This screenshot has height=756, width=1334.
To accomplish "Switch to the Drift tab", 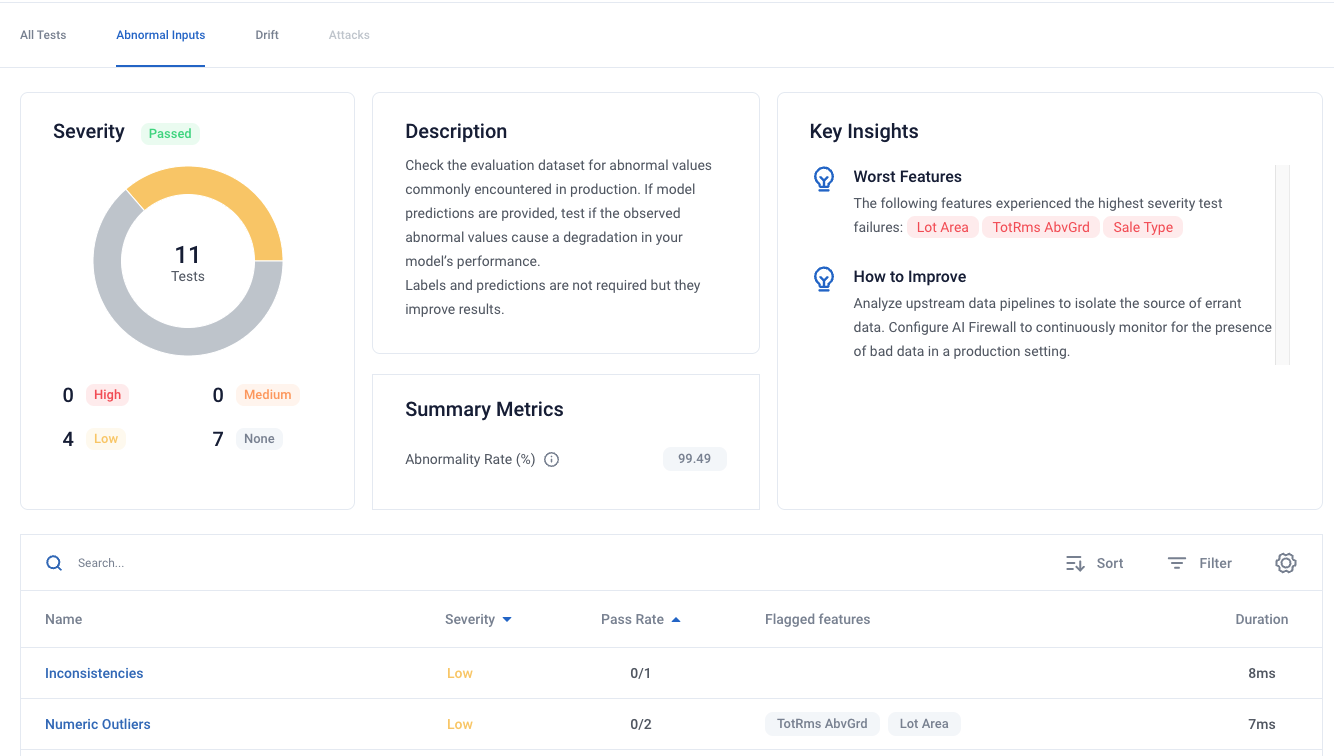I will 267,35.
